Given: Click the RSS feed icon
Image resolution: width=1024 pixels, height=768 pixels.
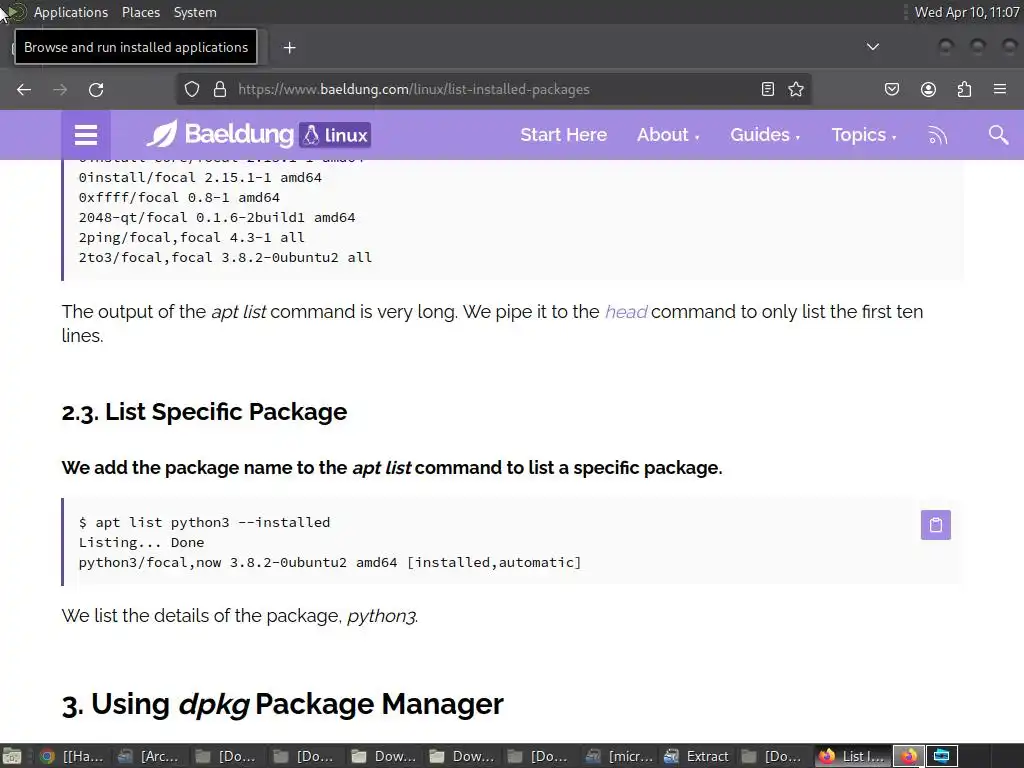Looking at the screenshot, I should [937, 135].
